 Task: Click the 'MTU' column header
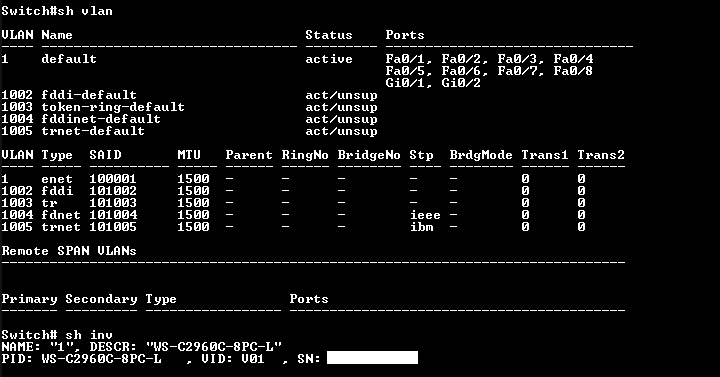189,155
